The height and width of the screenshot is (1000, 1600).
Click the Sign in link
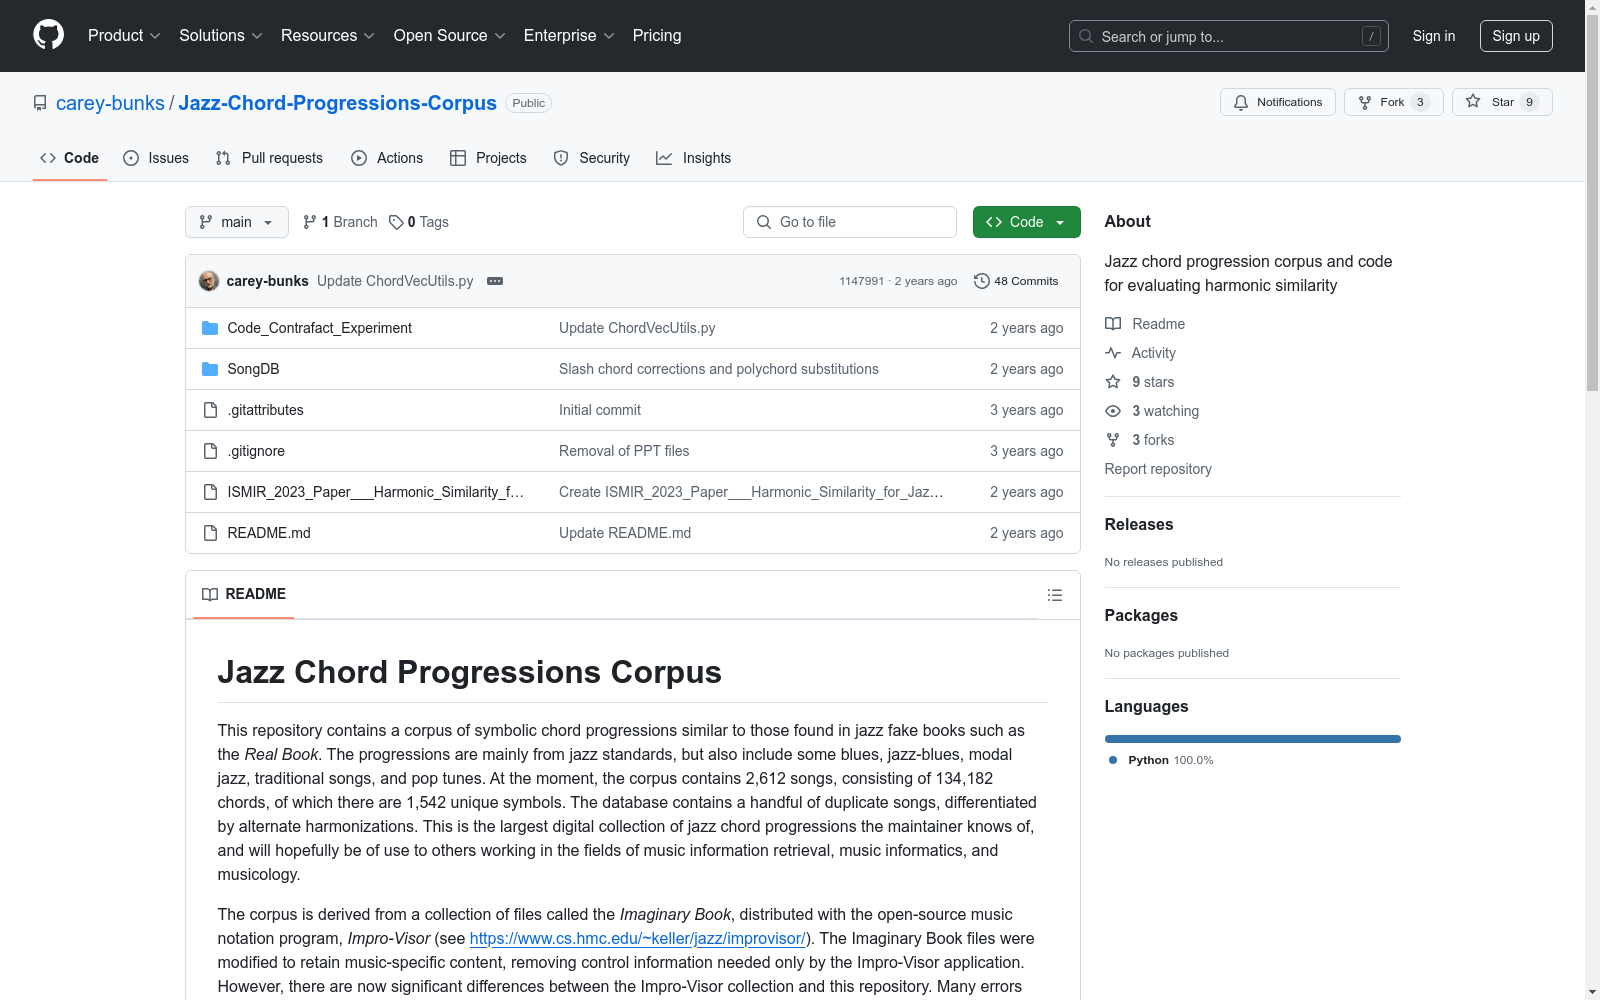[1433, 36]
